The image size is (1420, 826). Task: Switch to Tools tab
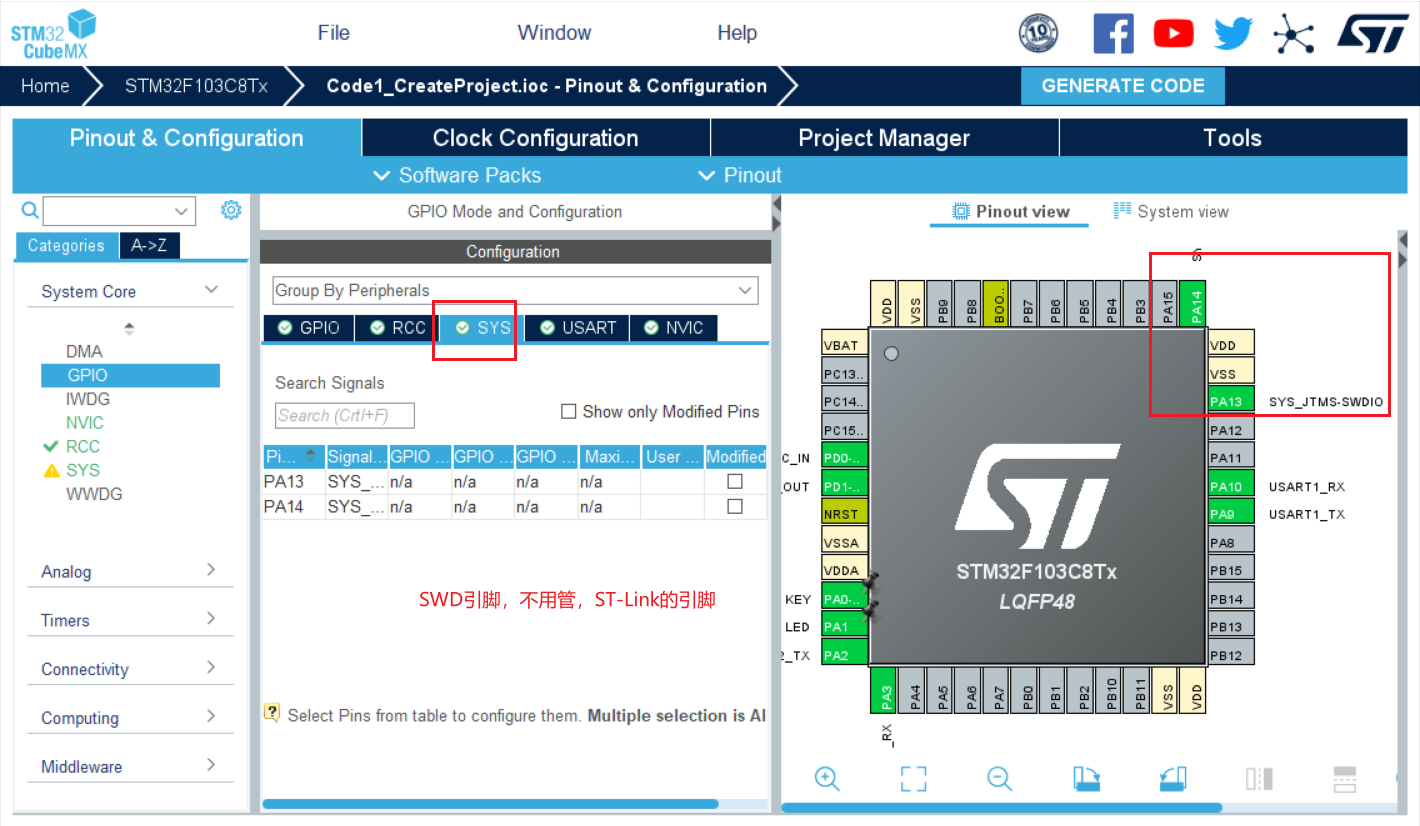coord(1232,138)
